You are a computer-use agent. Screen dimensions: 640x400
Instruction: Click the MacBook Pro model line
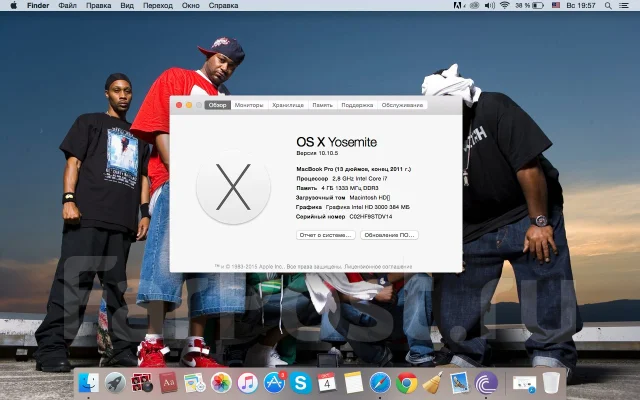click(x=353, y=169)
